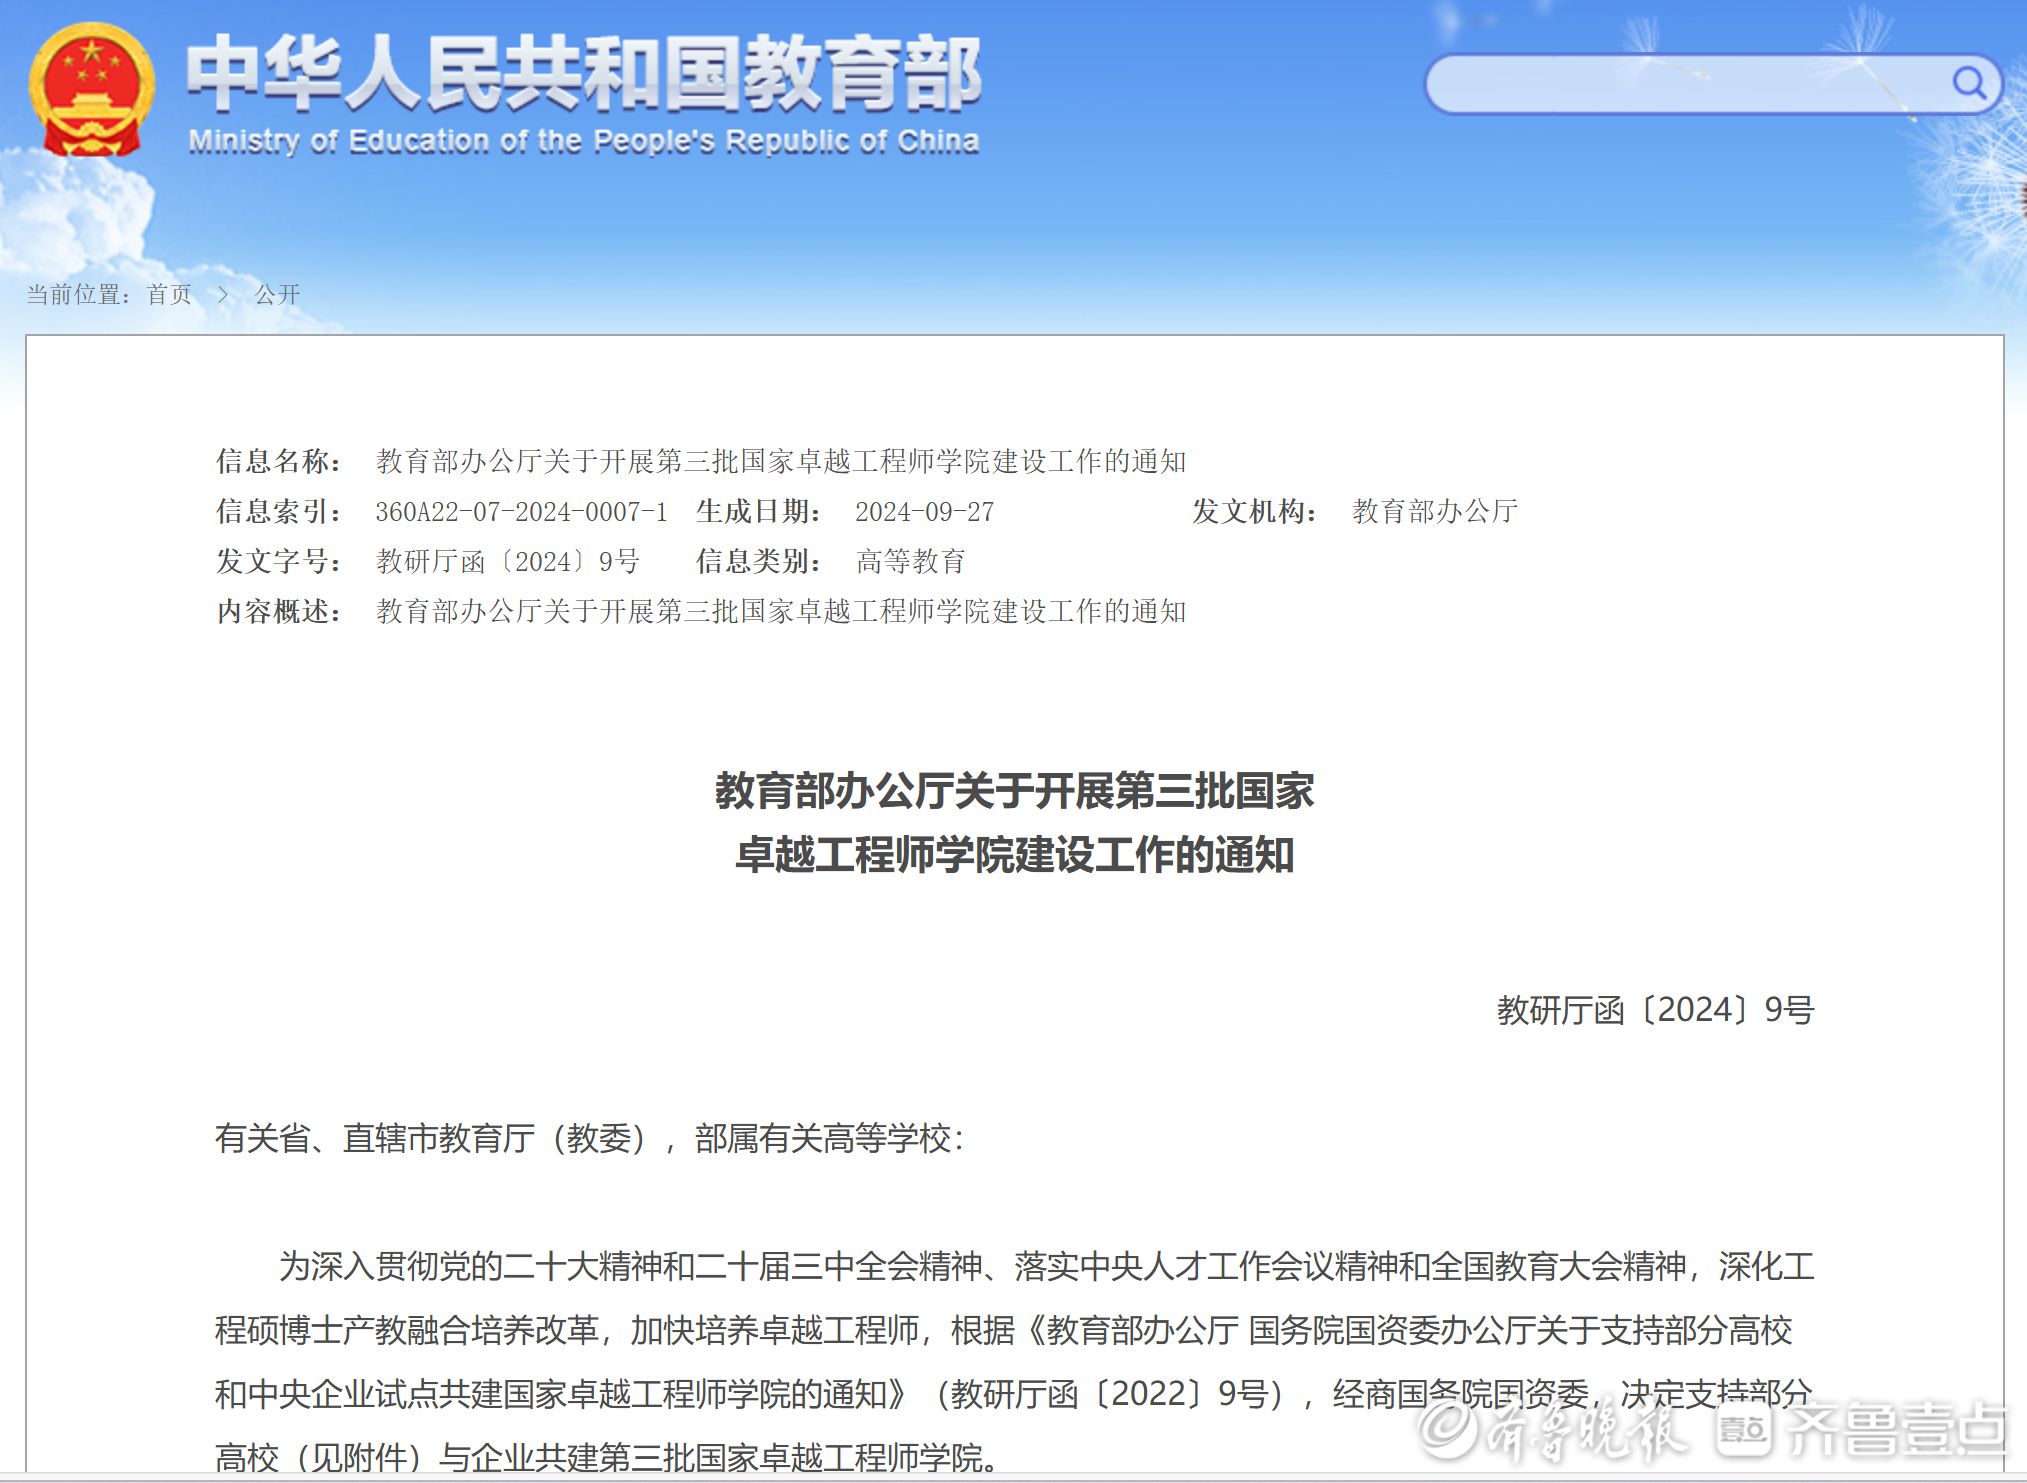Click the 当前位置 breadcrumb label

[78, 294]
